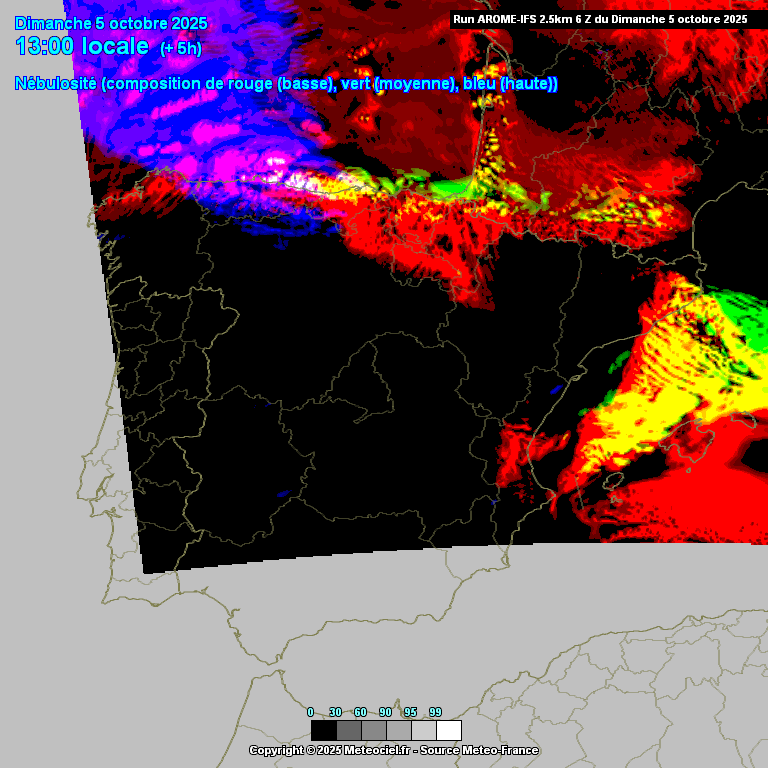Screen dimensions: 768x768
Task: Select the dark gray legend swatch labeled 30
Action: [x=348, y=730]
